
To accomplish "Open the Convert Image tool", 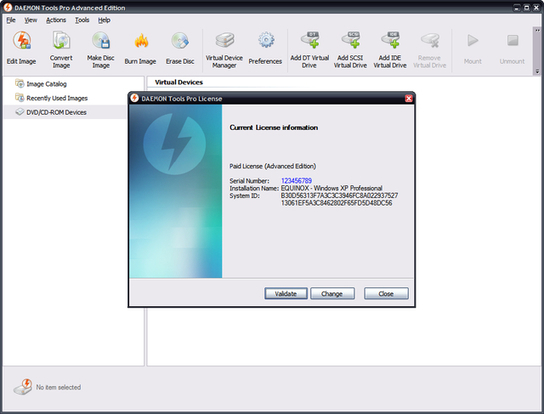I will (61, 49).
